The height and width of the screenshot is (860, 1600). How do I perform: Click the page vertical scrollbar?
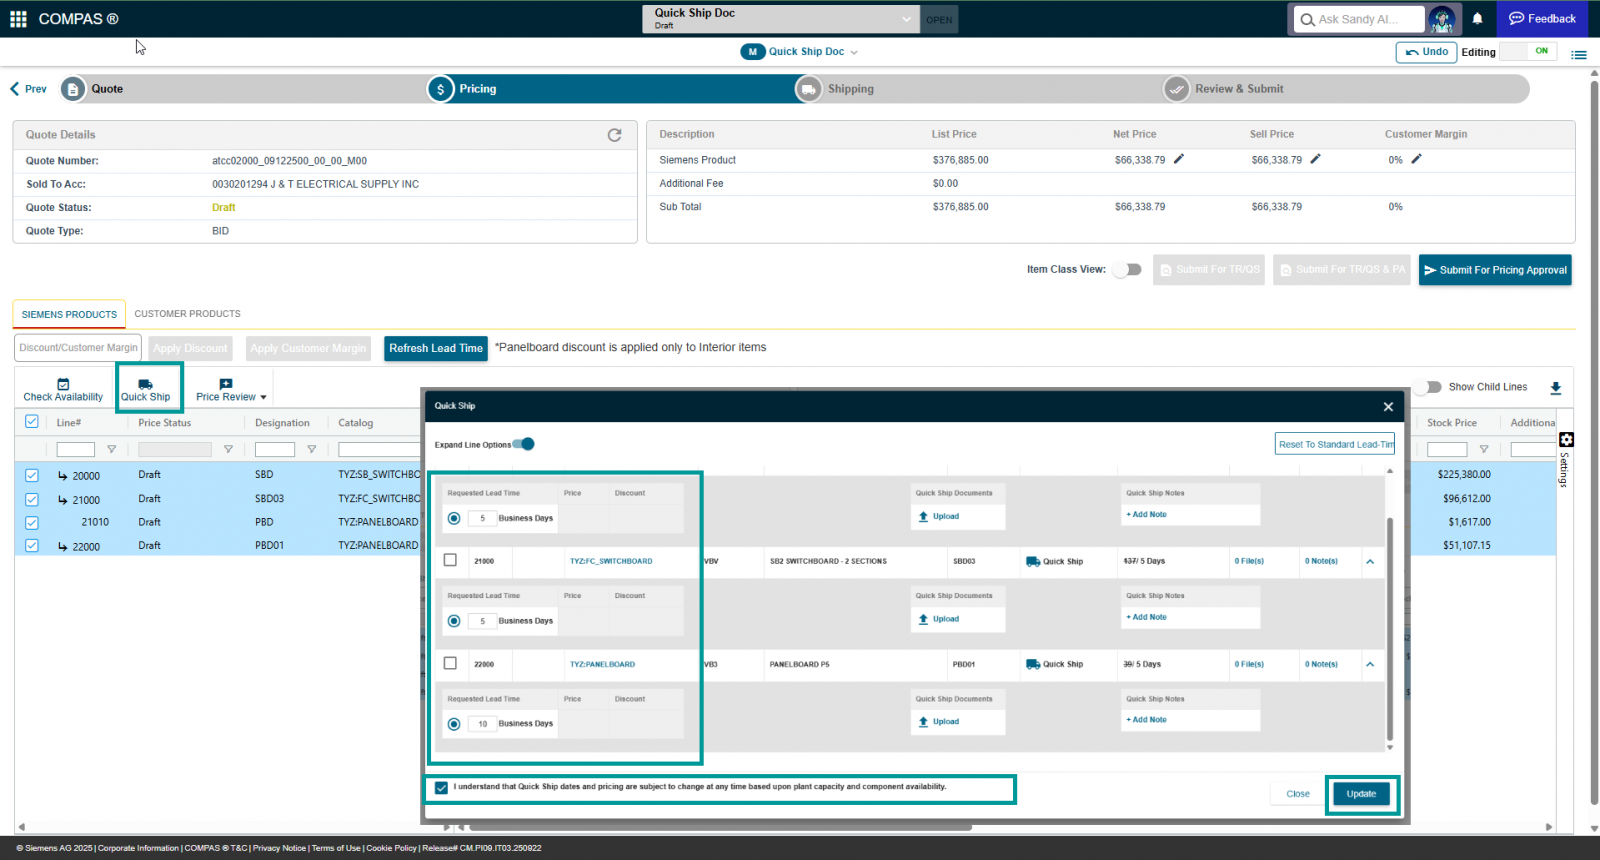pos(1594,443)
